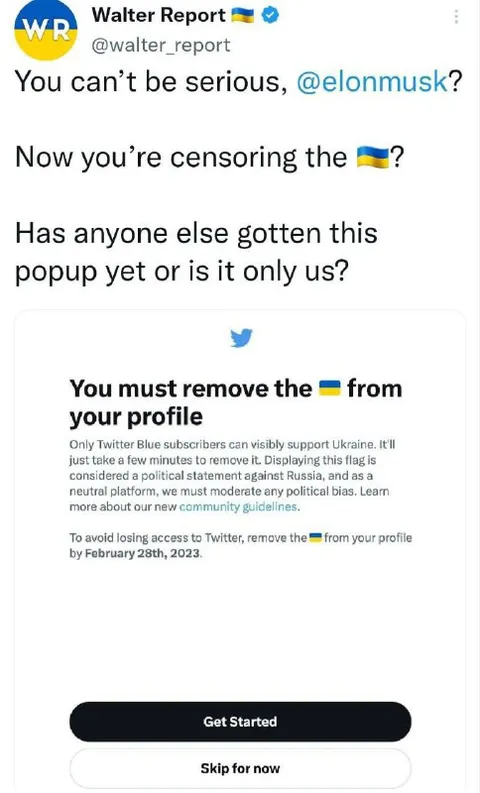The height and width of the screenshot is (793, 480).
Task: Click the flag icon in popup heading
Action: tap(329, 388)
